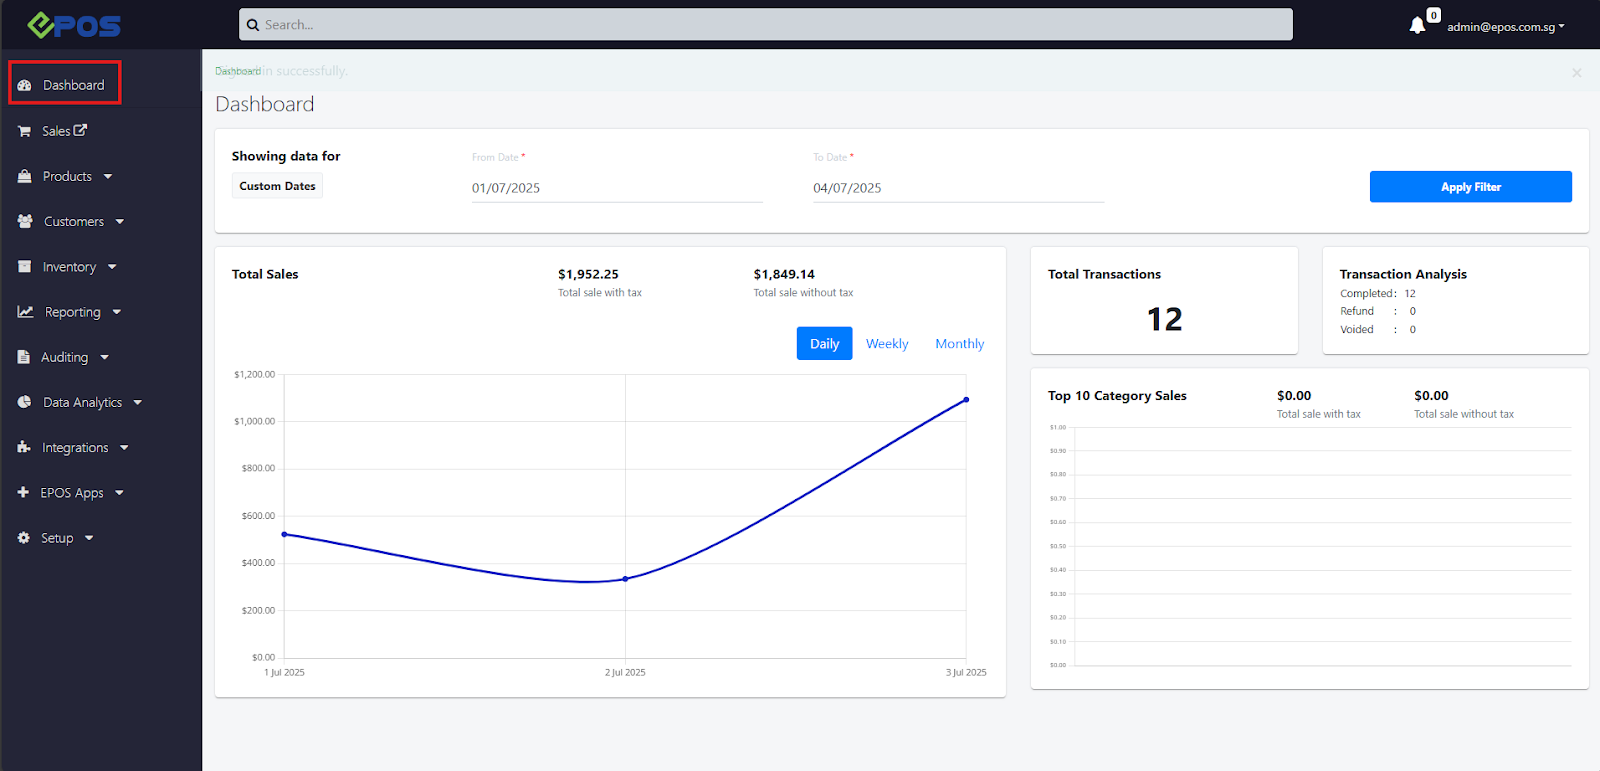Open admin@epos.com.sg account dropdown

[1506, 27]
